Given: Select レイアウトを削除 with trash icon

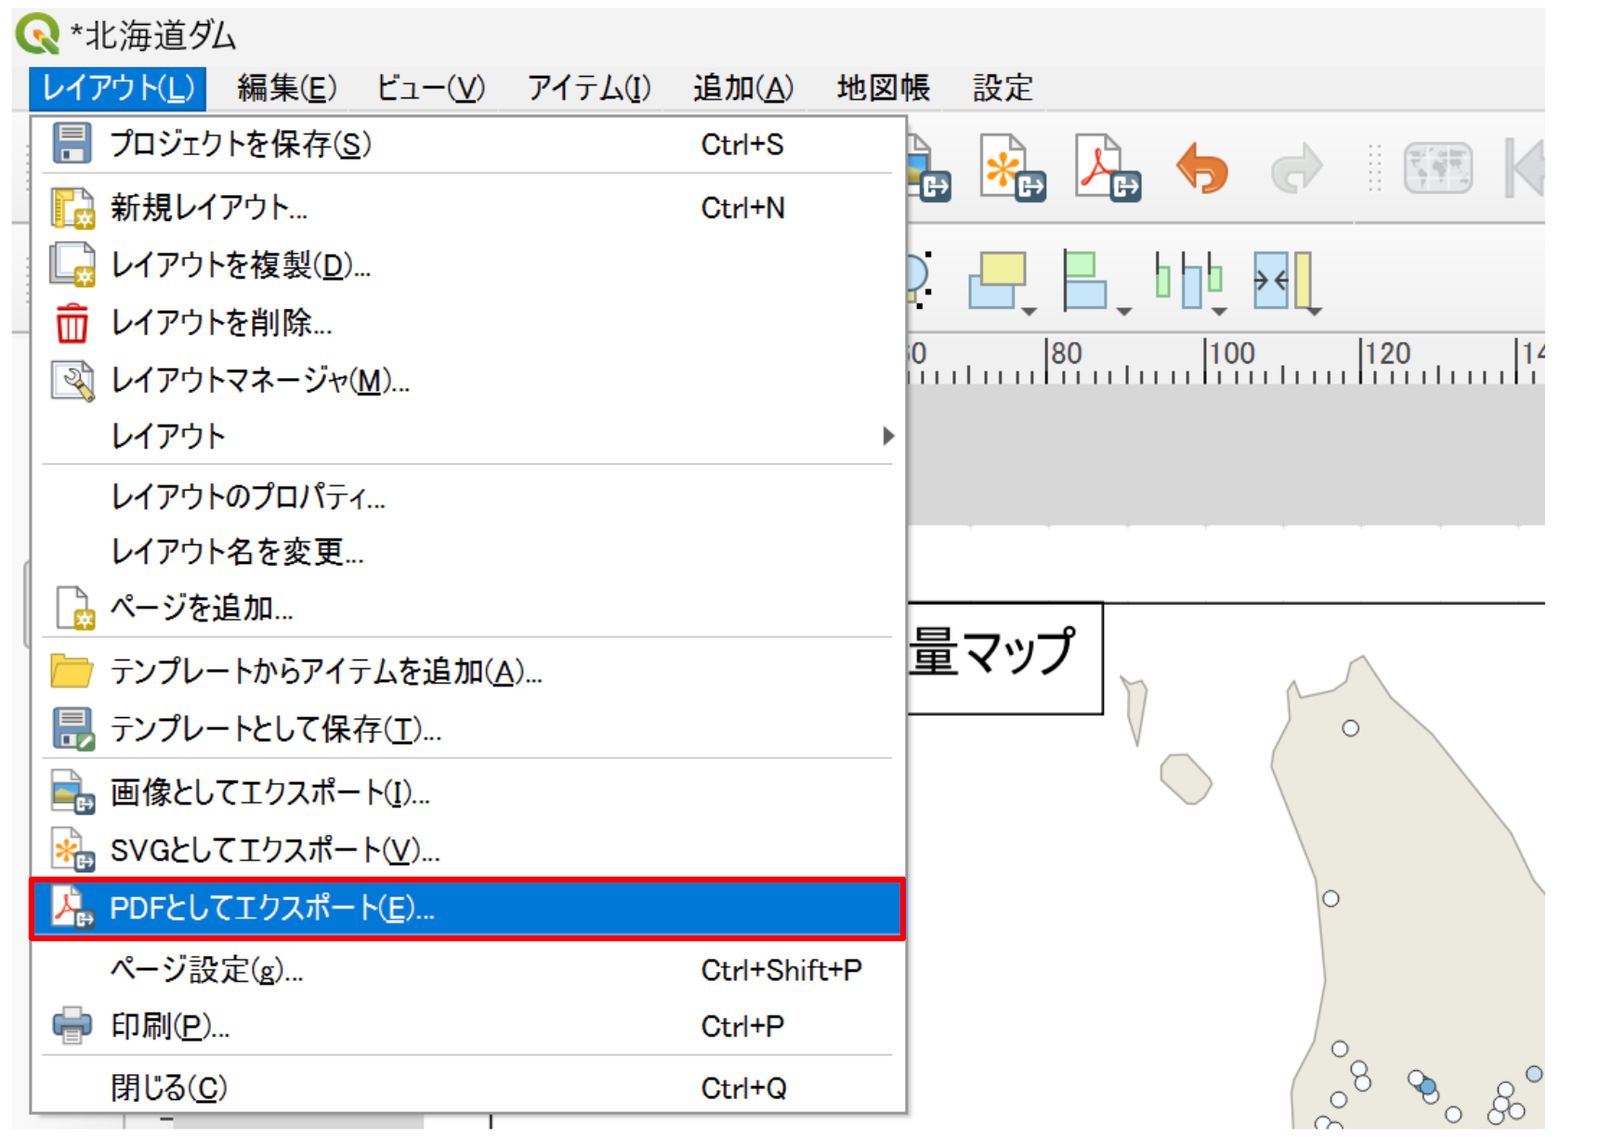Looking at the screenshot, I should click(468, 322).
